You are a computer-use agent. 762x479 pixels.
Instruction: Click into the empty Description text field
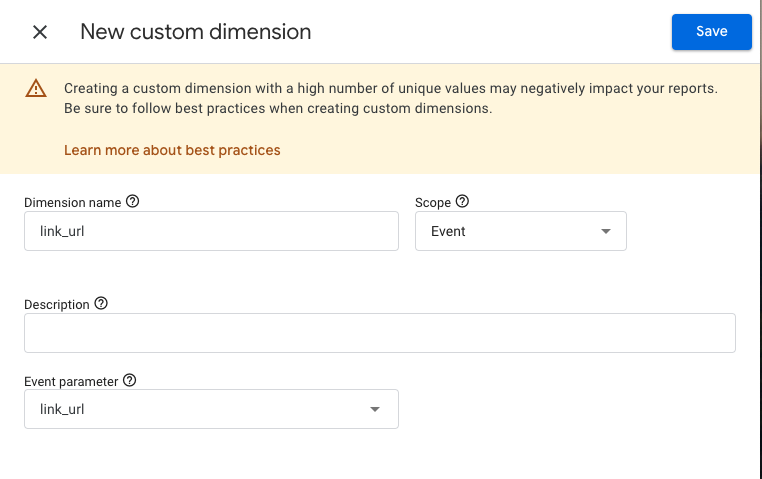[x=379, y=333]
